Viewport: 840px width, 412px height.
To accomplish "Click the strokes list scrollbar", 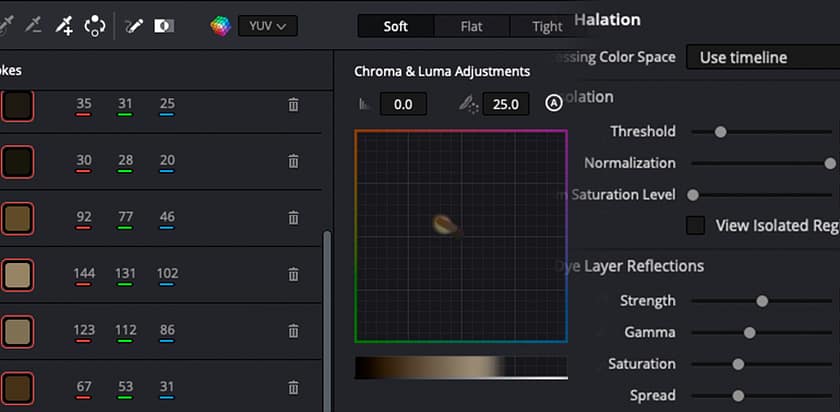I will pyautogui.click(x=327, y=321).
